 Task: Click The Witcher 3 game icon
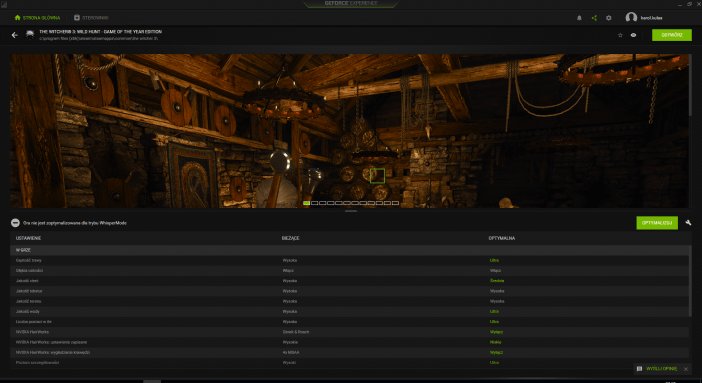click(30, 34)
